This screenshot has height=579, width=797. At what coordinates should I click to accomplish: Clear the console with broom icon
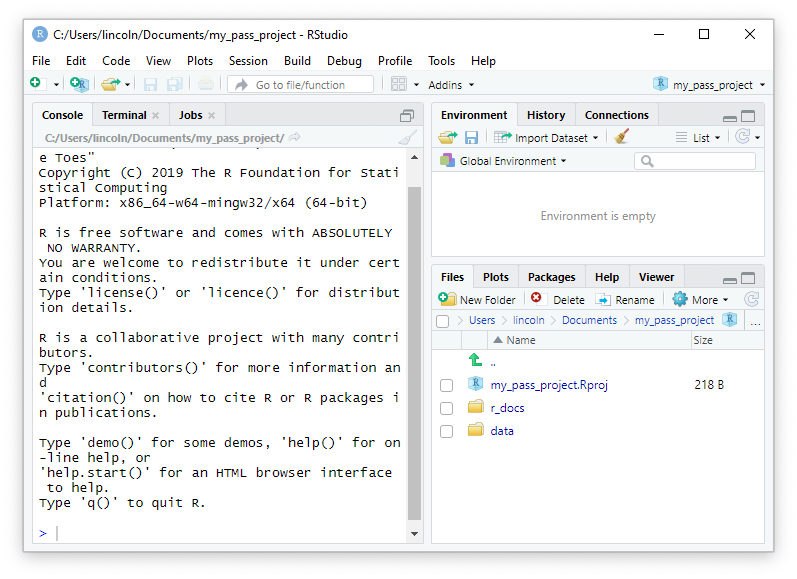[x=407, y=138]
